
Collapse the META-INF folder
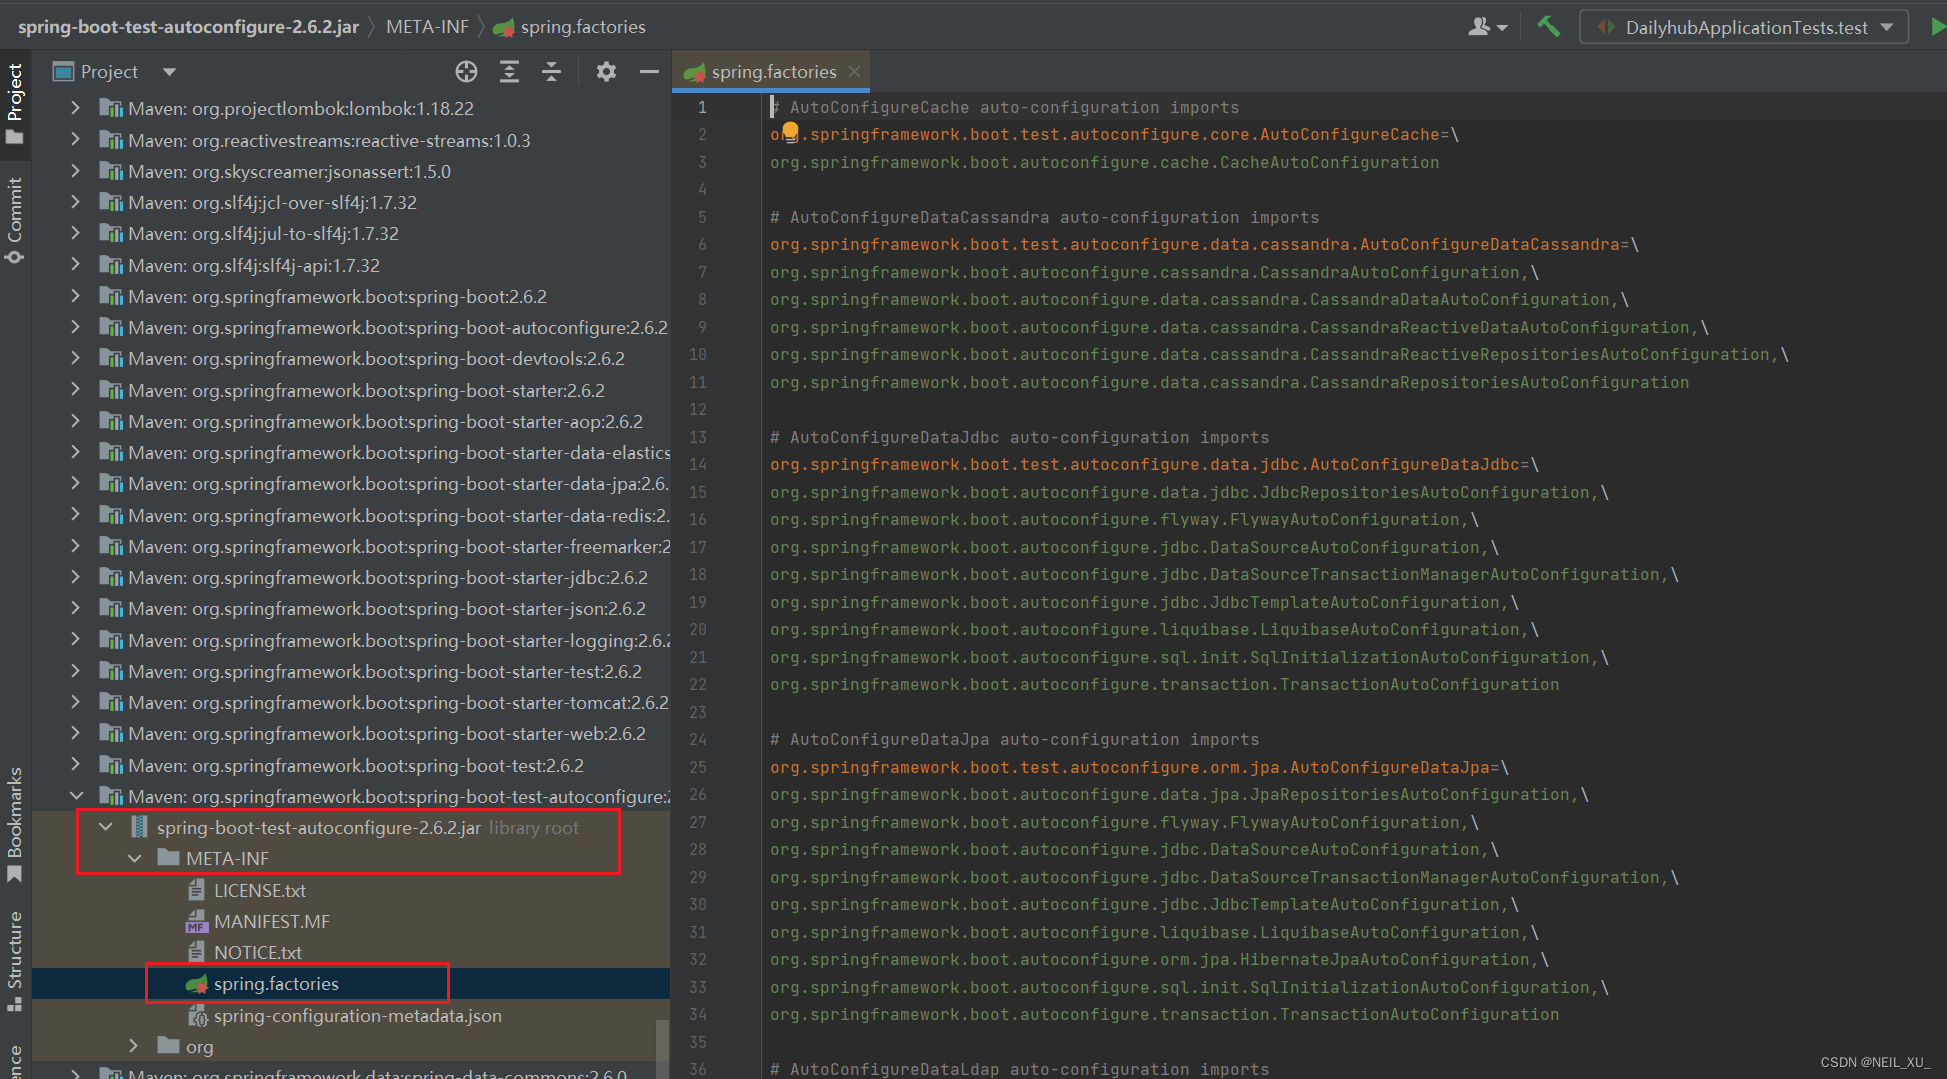tap(134, 858)
